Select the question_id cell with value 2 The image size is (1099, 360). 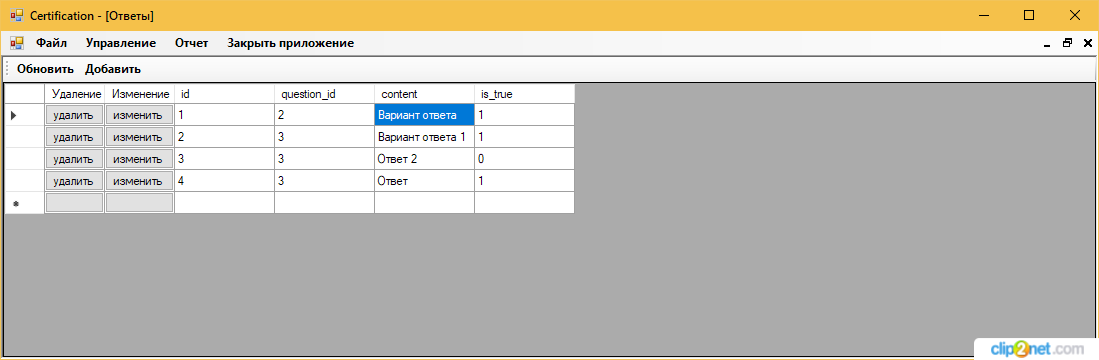[x=325, y=115]
